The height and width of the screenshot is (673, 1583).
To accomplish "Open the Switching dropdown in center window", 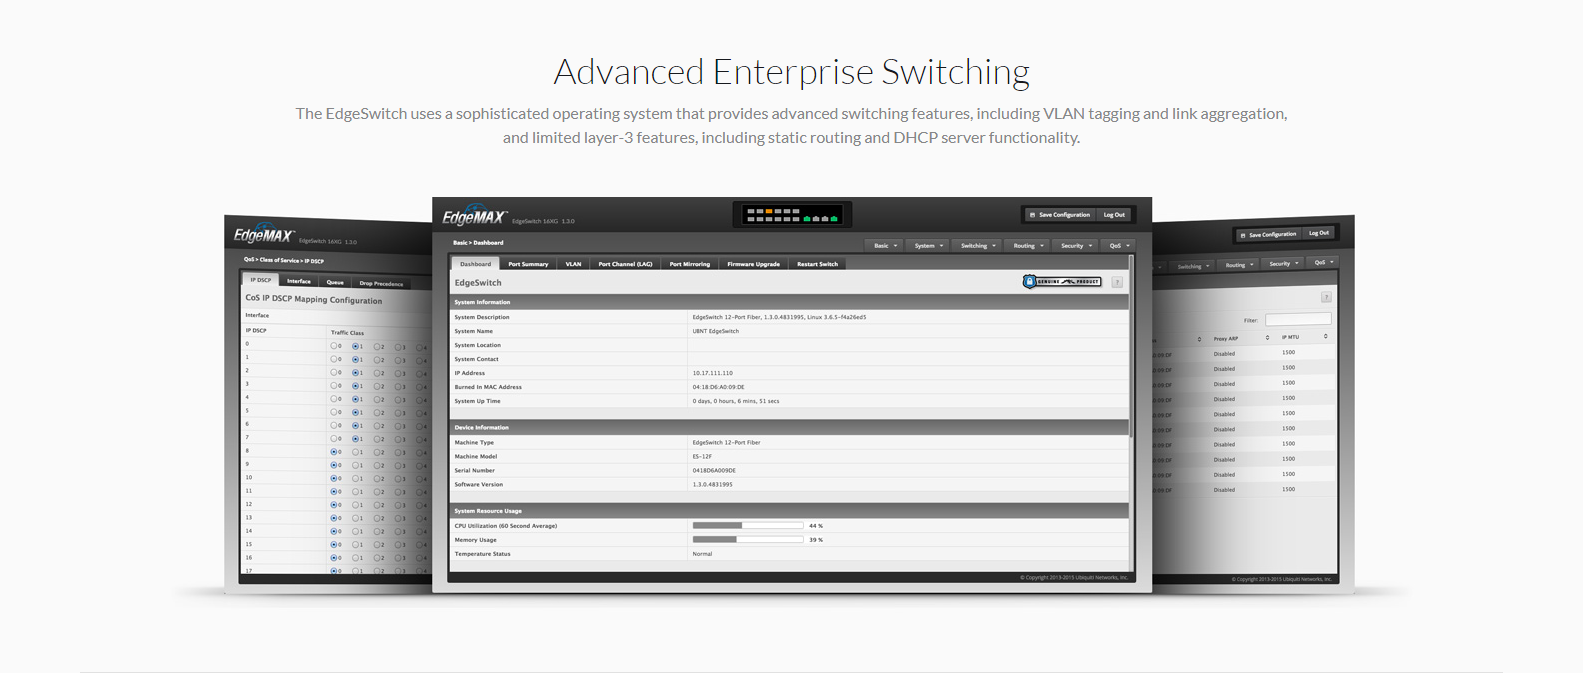I will (978, 245).
